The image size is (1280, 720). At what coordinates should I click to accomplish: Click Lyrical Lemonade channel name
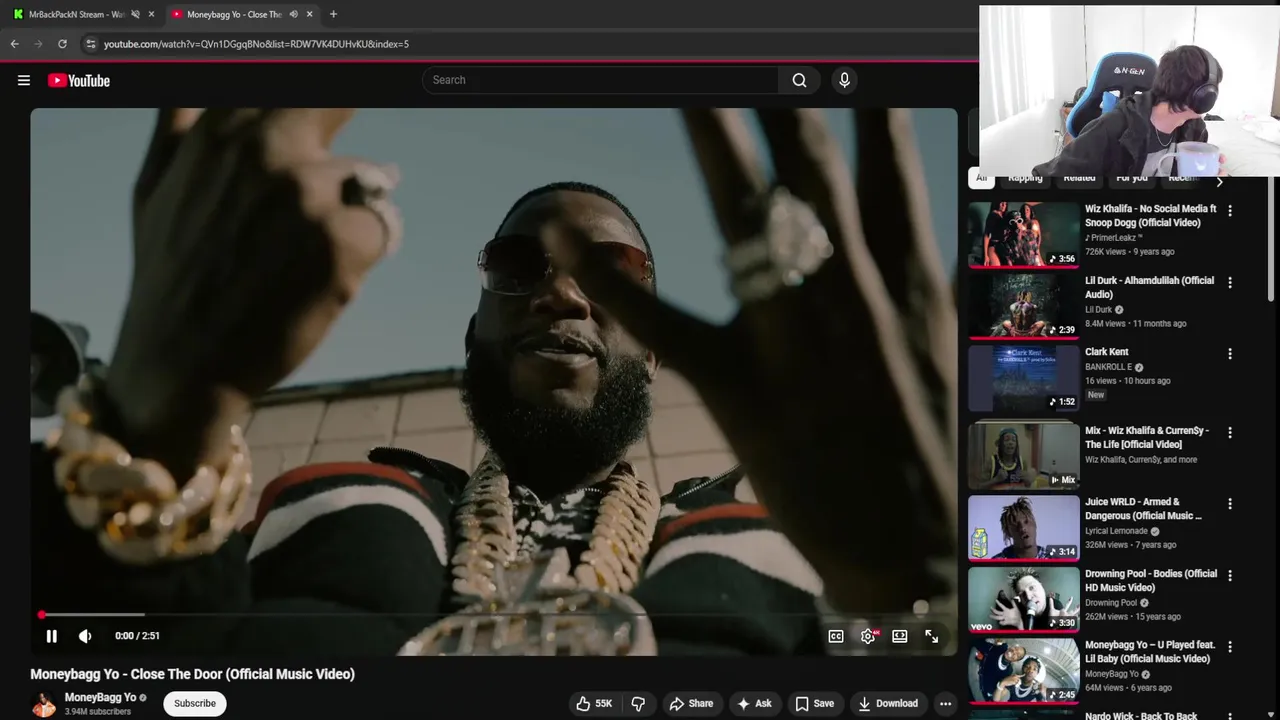[1116, 531]
